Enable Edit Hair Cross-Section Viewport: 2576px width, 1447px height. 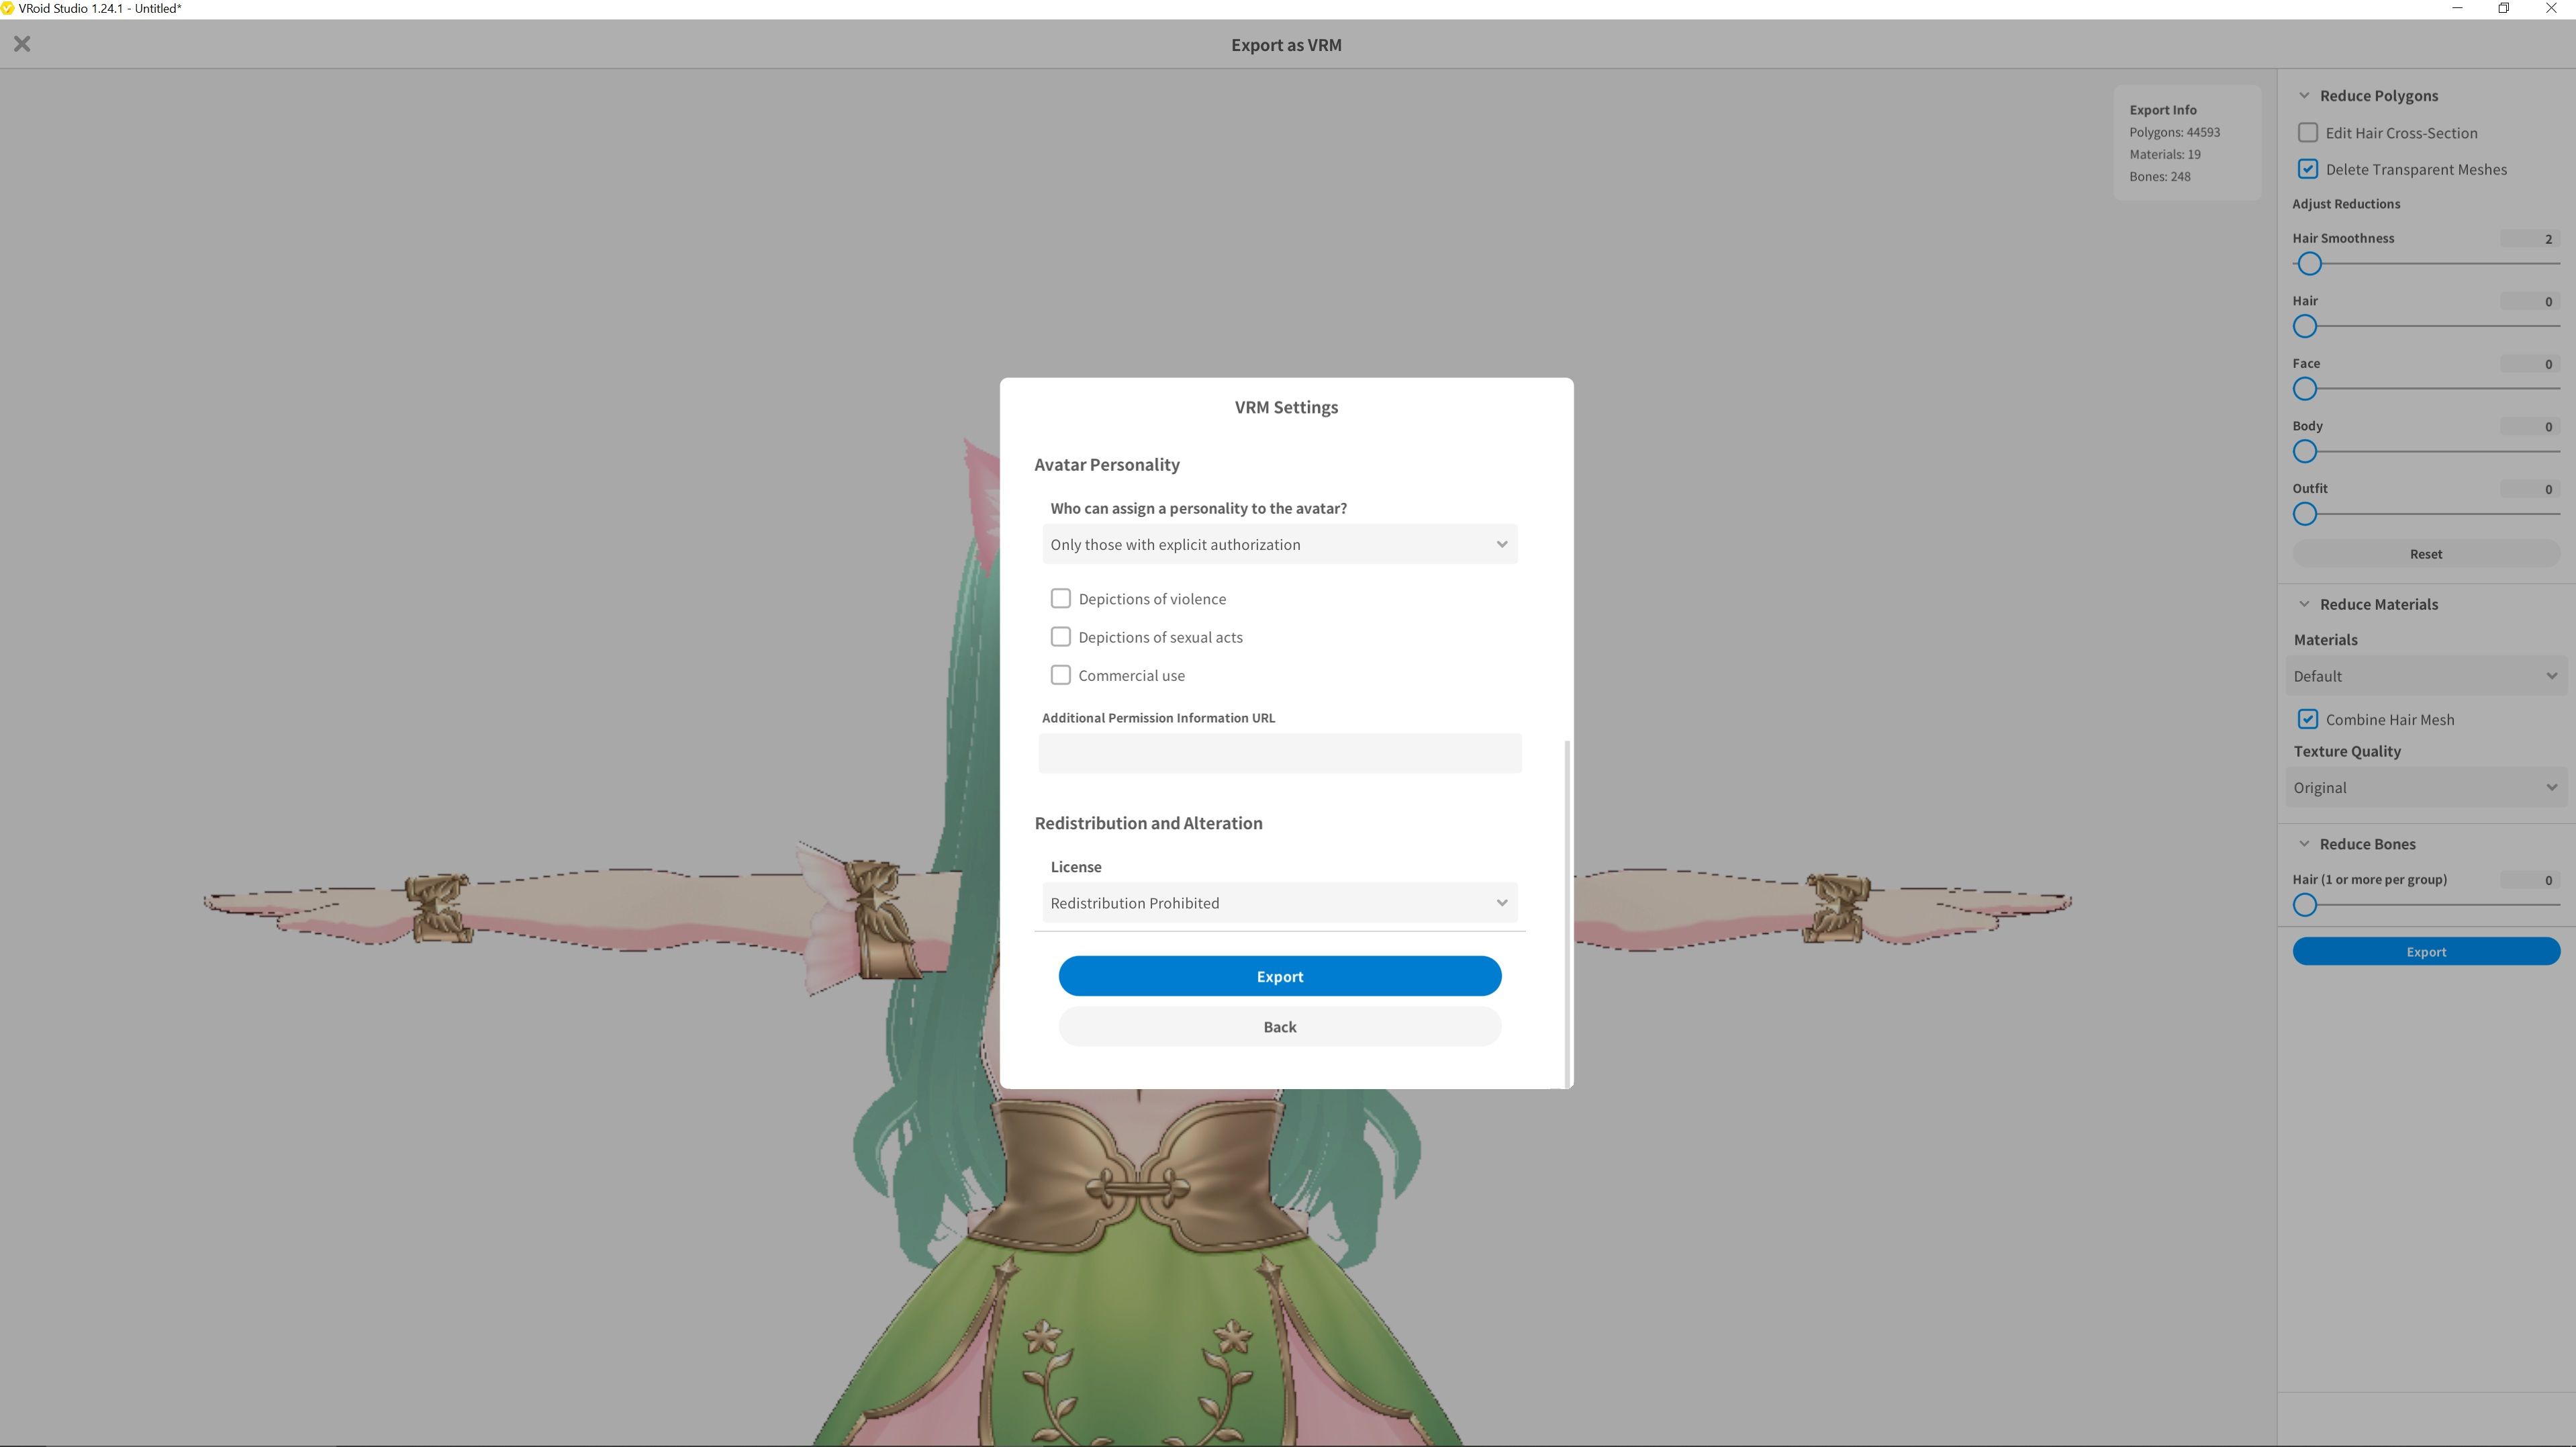[x=2308, y=132]
